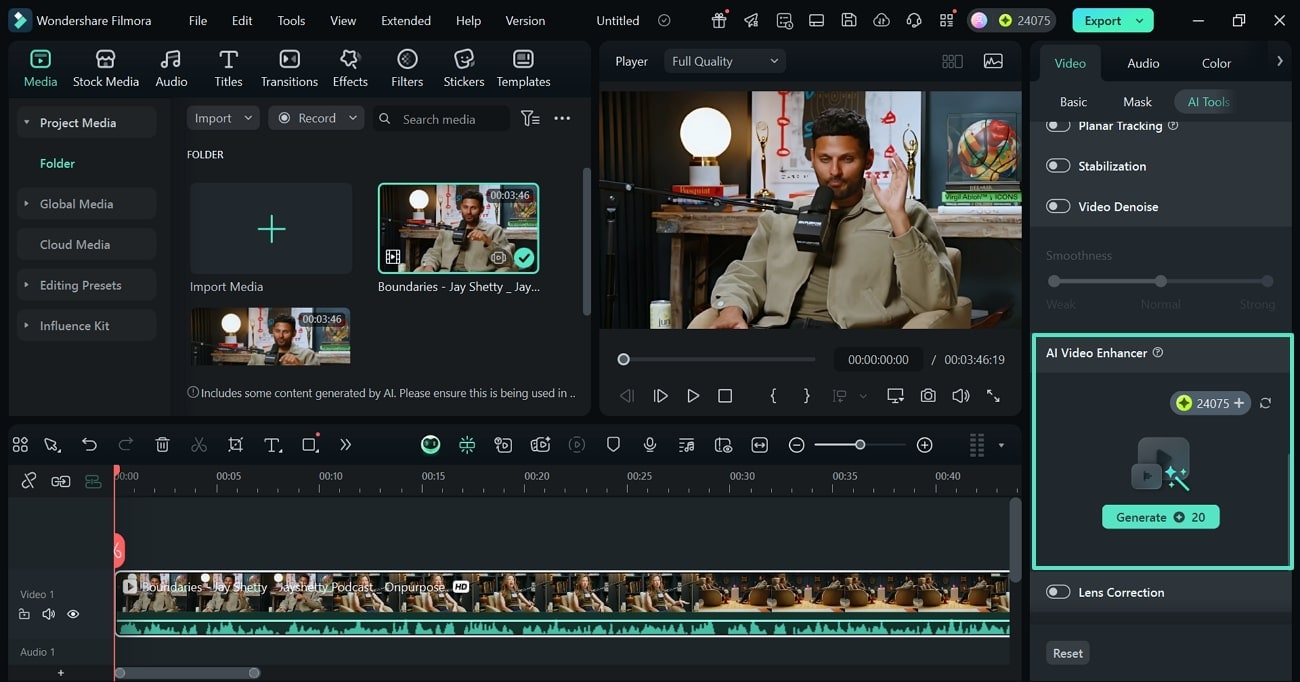Switch to the Color tab

[1216, 63]
